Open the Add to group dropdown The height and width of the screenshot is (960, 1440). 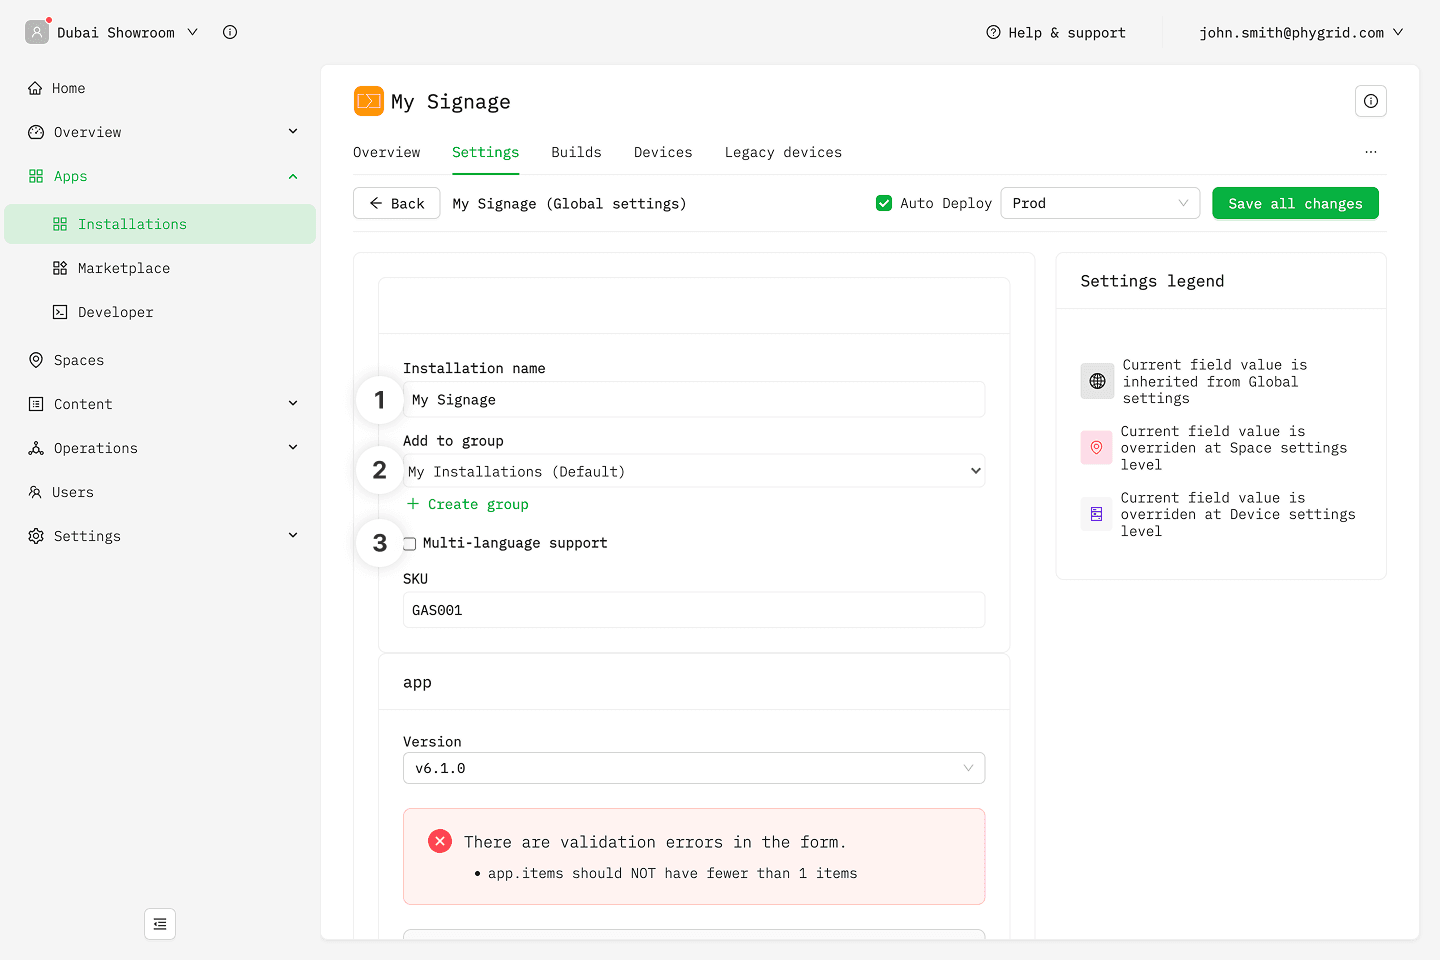coord(694,471)
